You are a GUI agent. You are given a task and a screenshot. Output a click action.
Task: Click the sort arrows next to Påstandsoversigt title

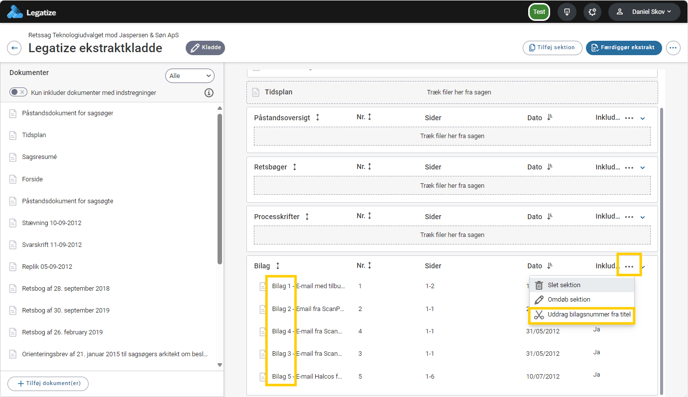pyautogui.click(x=318, y=118)
